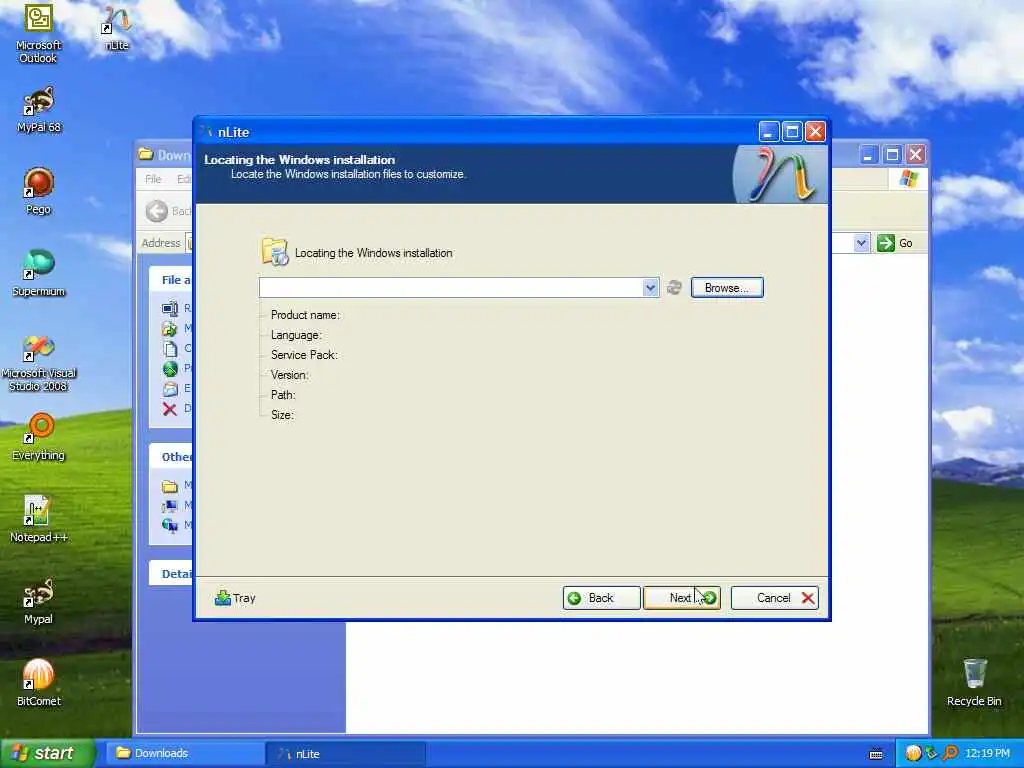Image resolution: width=1024 pixels, height=768 pixels.
Task: Expand the installation path dropdown arrow
Action: [650, 287]
